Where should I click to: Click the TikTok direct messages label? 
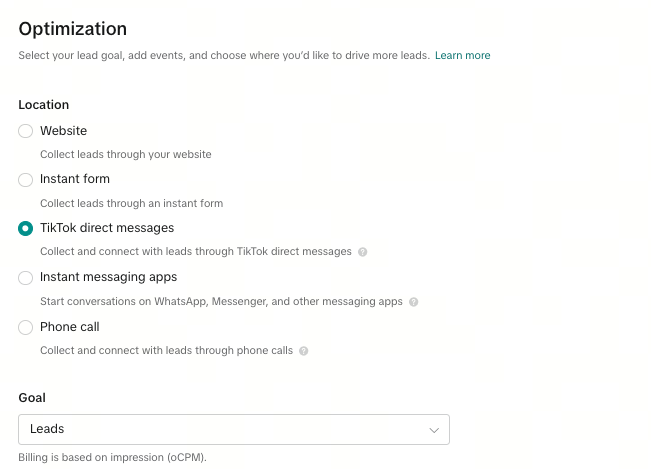(107, 228)
